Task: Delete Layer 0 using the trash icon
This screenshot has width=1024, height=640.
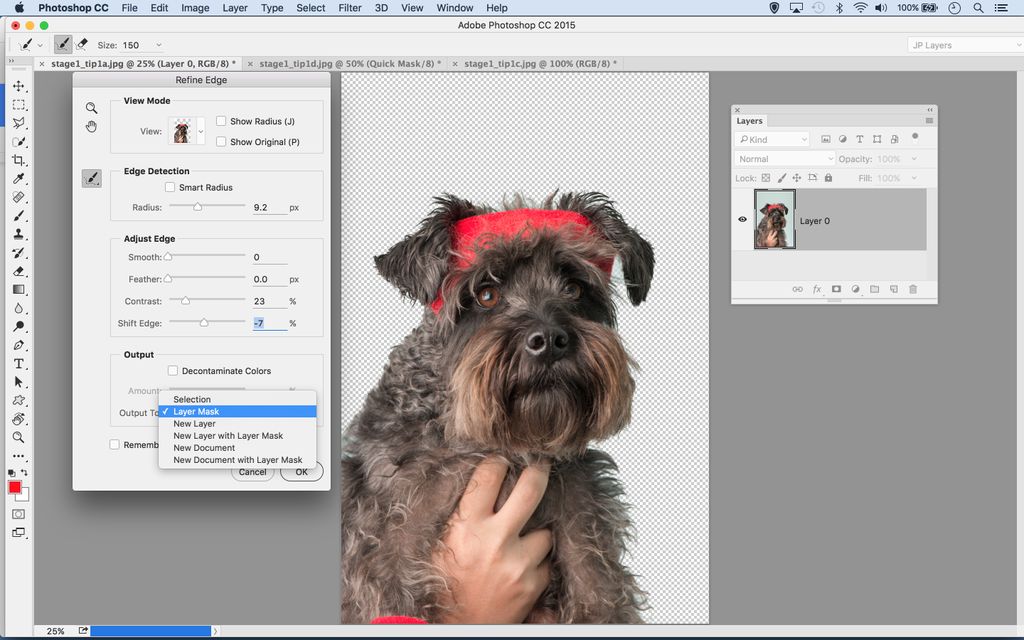Action: [x=912, y=289]
